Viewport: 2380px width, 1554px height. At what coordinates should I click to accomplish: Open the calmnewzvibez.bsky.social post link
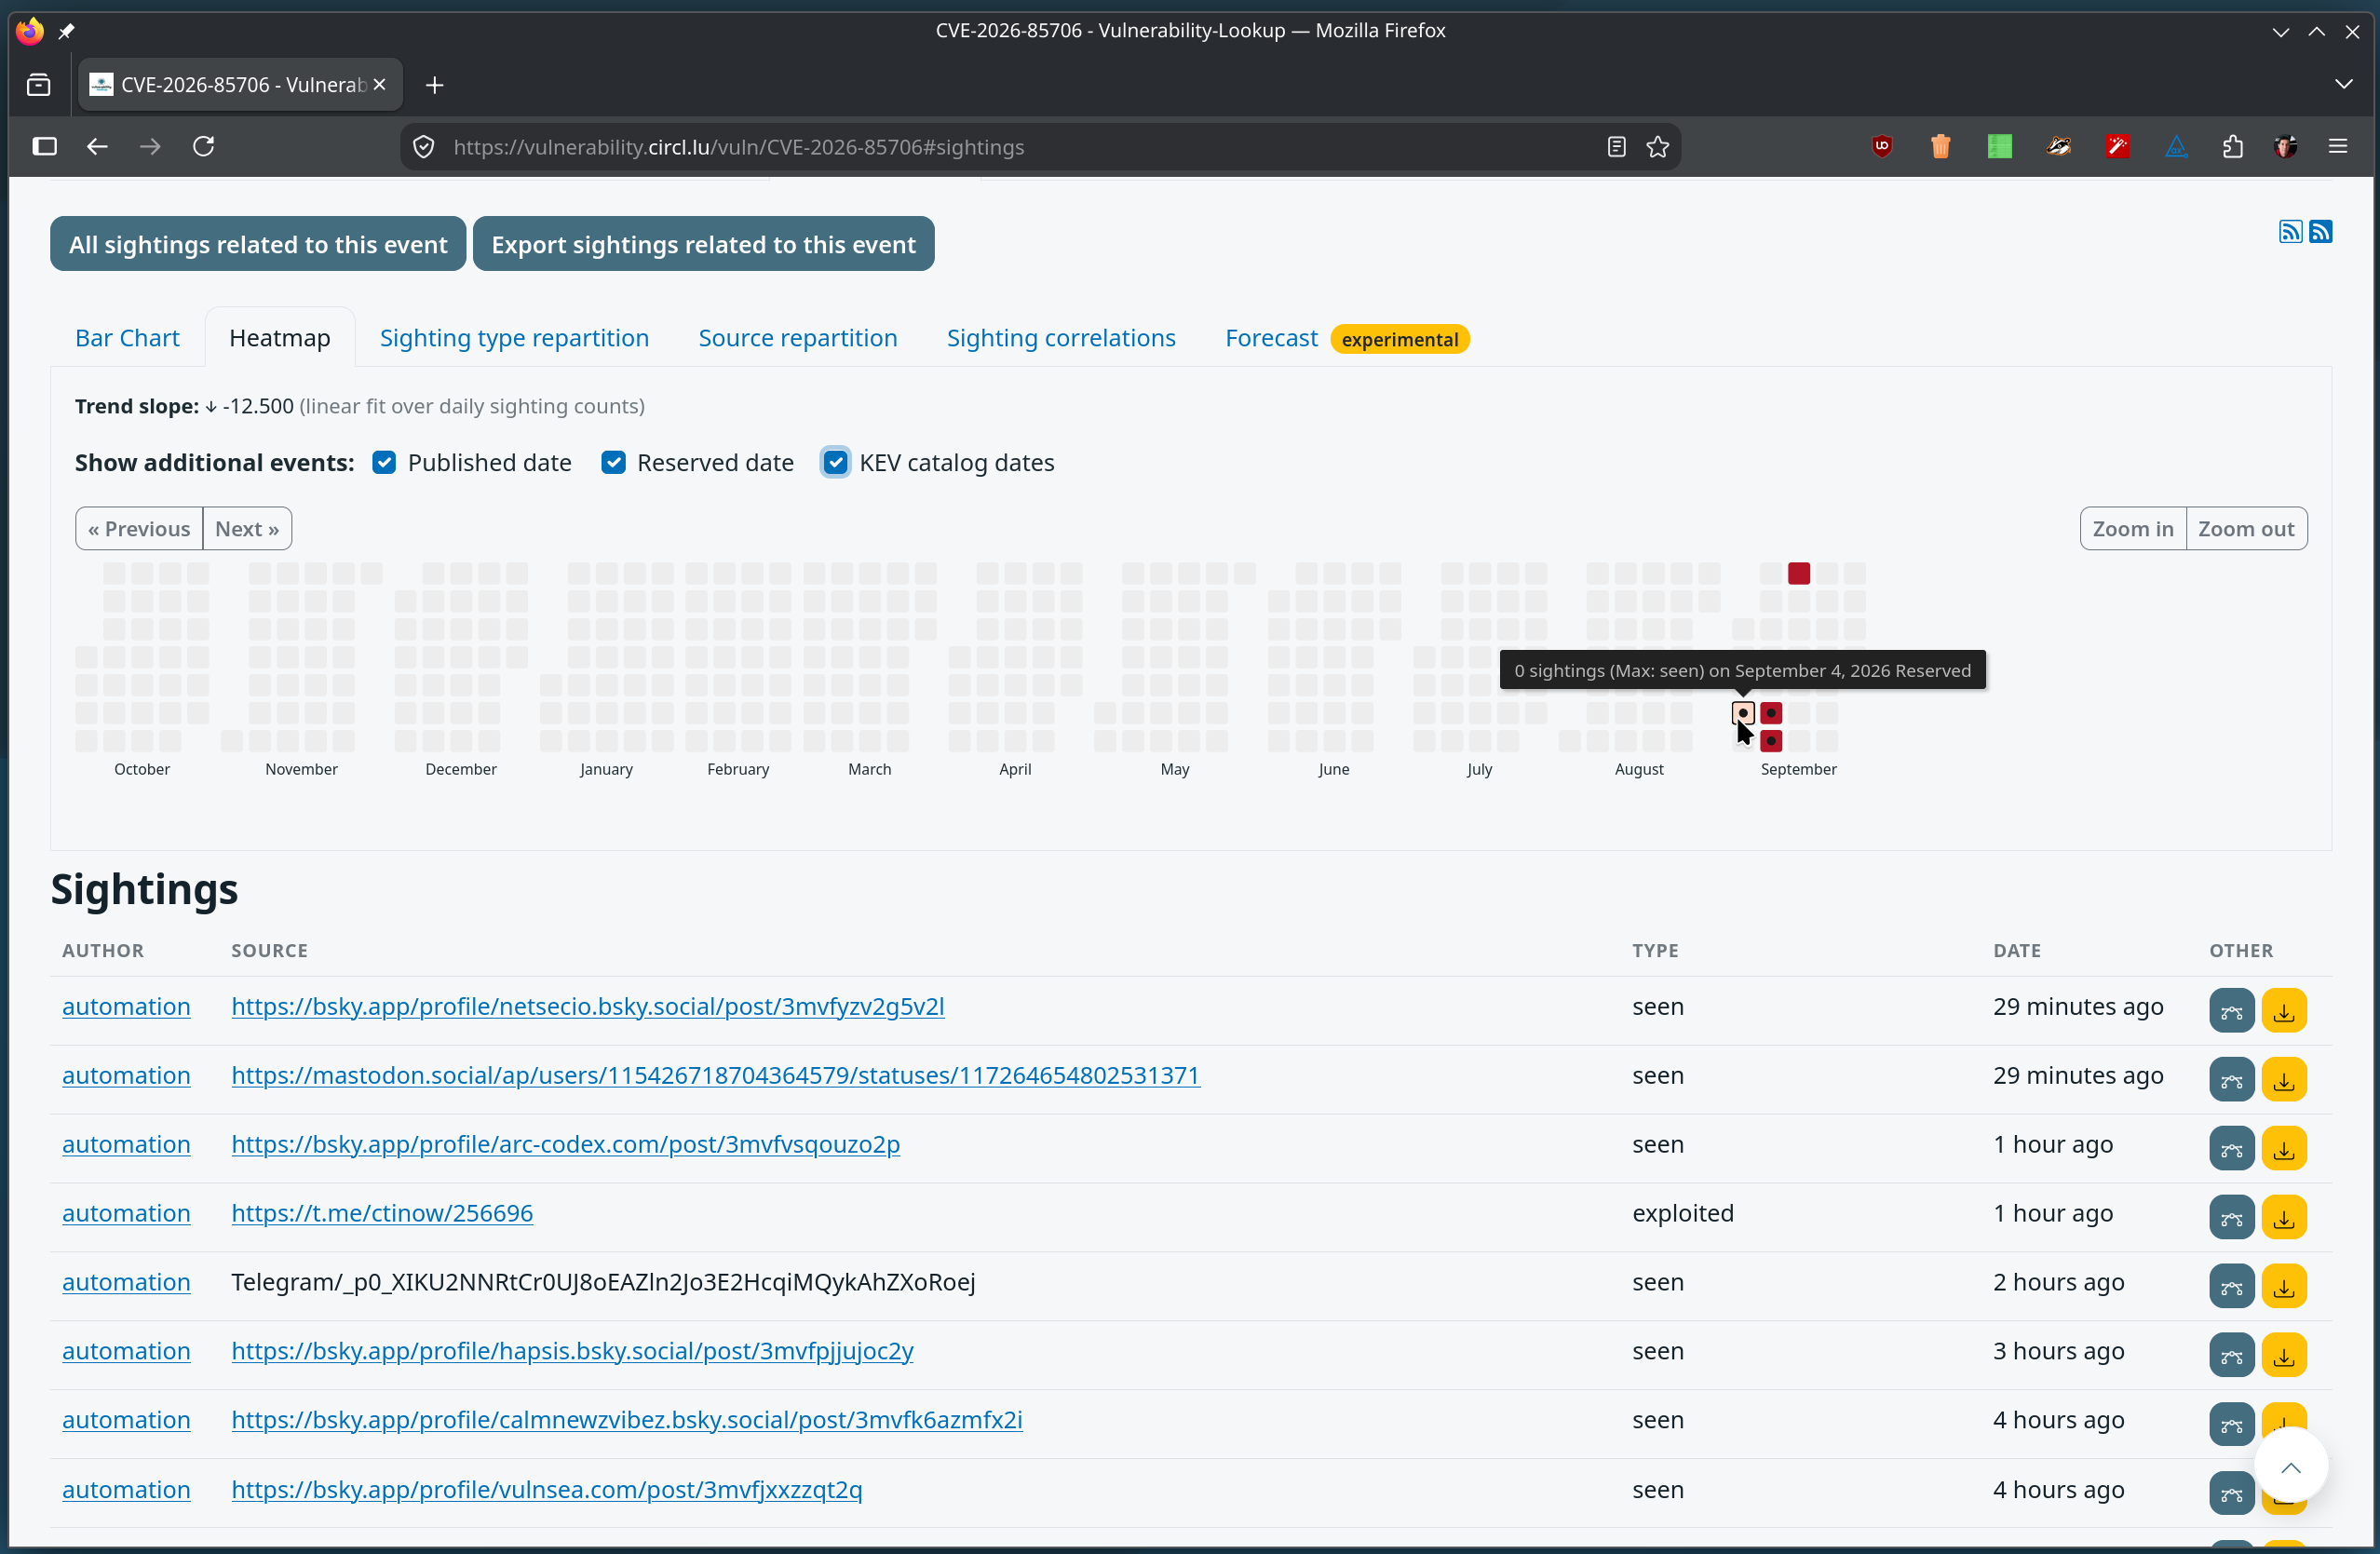click(627, 1420)
